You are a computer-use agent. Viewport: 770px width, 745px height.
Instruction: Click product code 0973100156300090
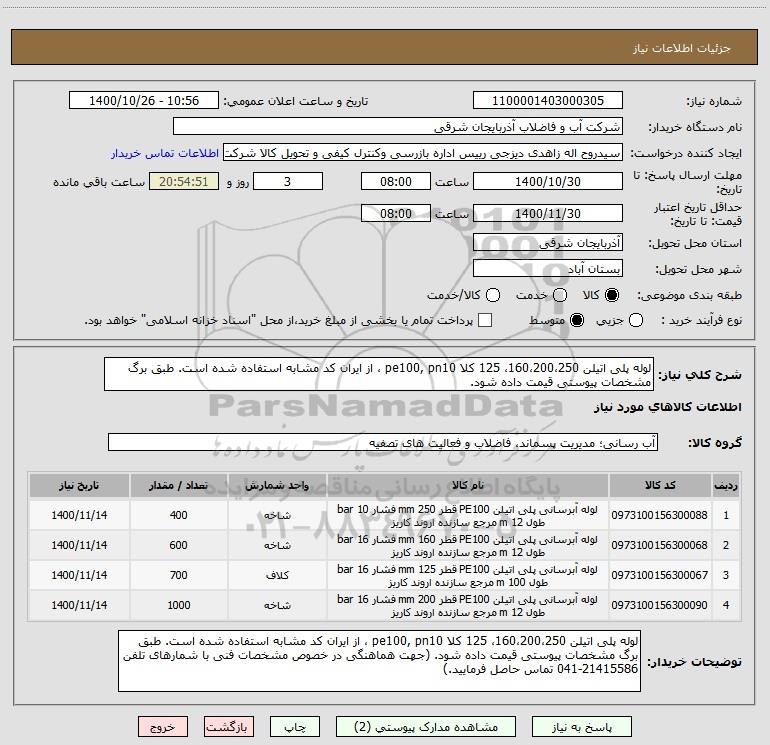pyautogui.click(x=660, y=605)
